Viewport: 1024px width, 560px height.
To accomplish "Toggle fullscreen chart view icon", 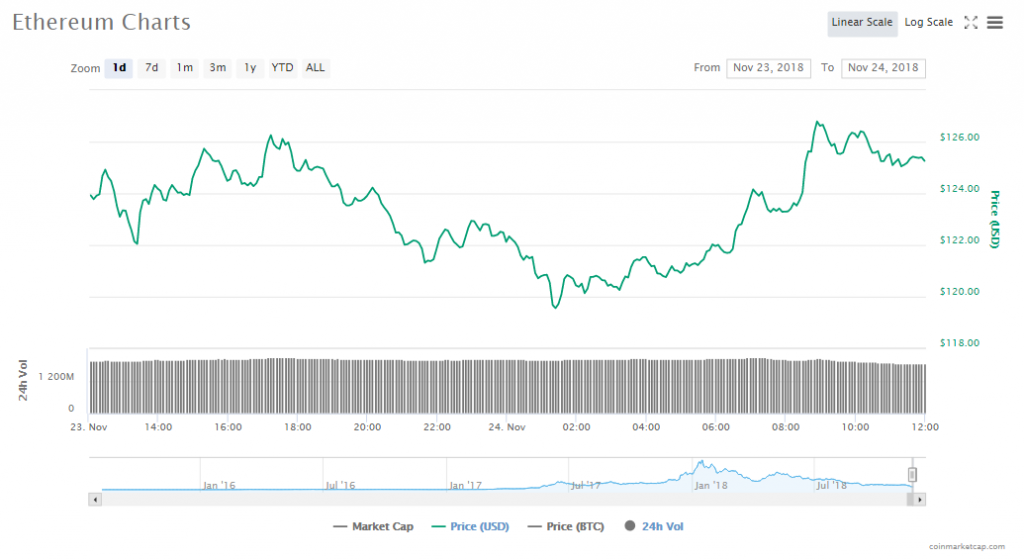I will tap(970, 22).
